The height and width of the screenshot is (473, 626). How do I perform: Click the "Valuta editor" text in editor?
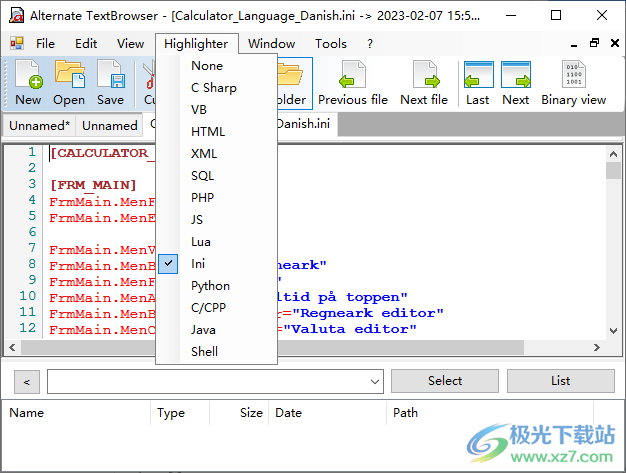pos(350,329)
